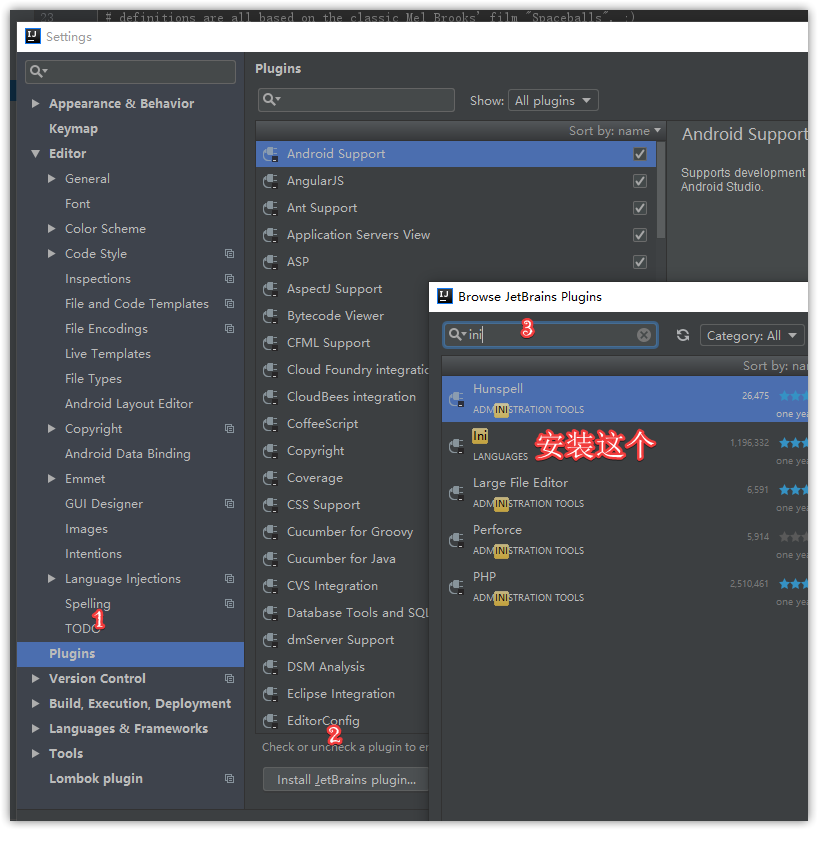Click project-level icon beside Version Control
818x861 pixels.
[x=229, y=679]
